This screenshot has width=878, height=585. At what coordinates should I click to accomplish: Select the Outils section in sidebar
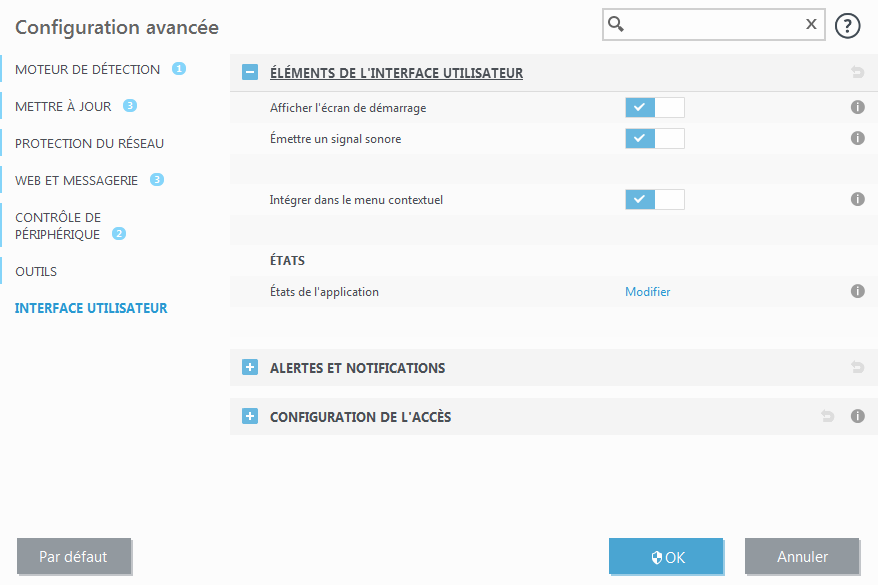point(34,271)
